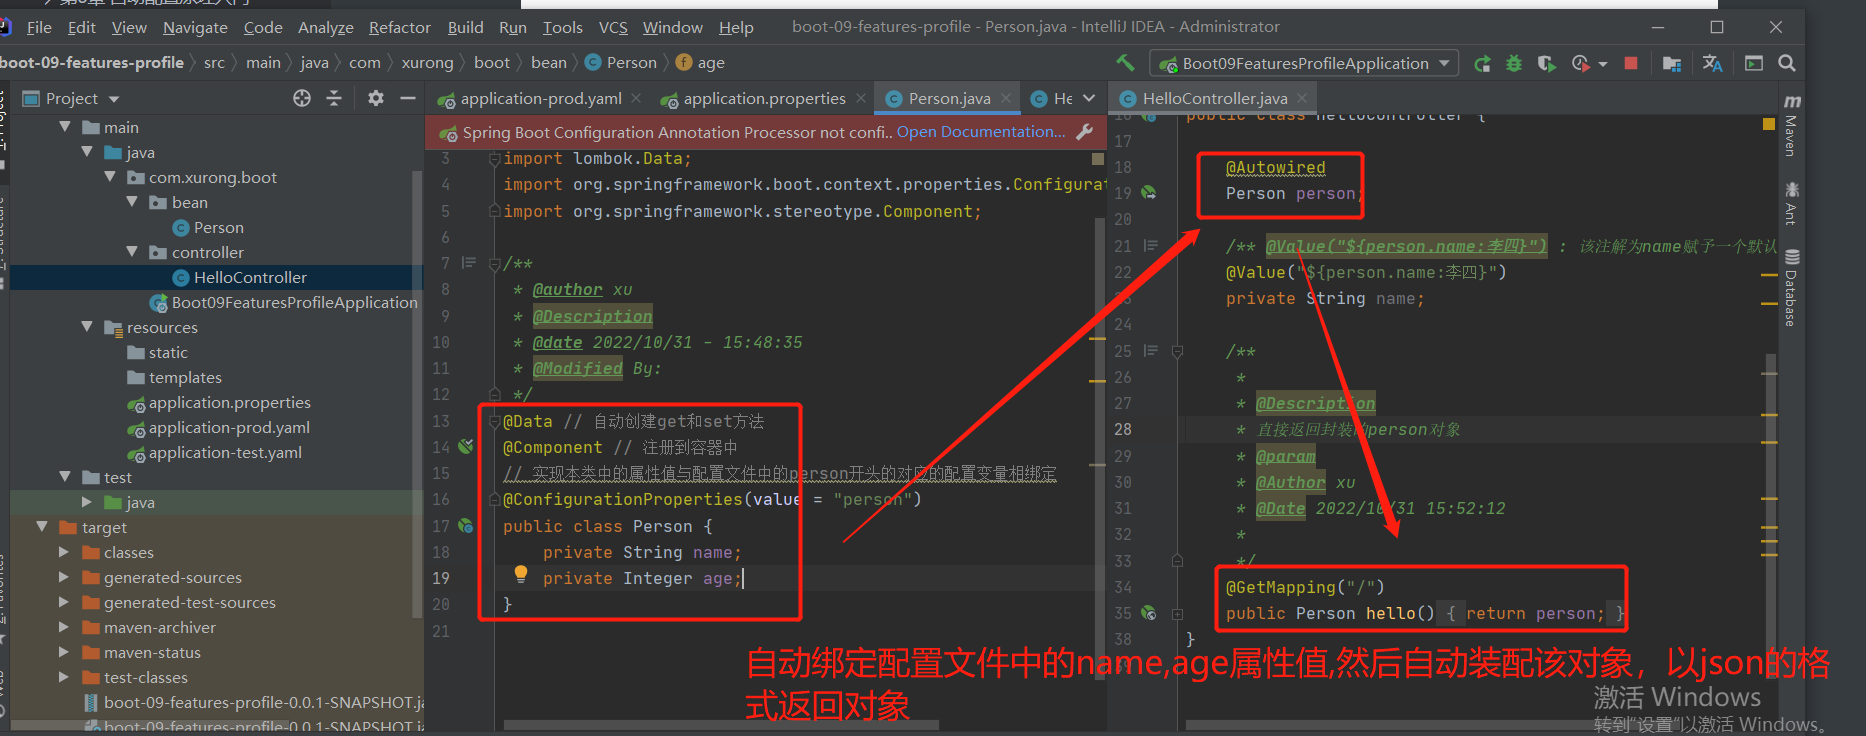
Task: Open the File menu
Action: click(39, 27)
